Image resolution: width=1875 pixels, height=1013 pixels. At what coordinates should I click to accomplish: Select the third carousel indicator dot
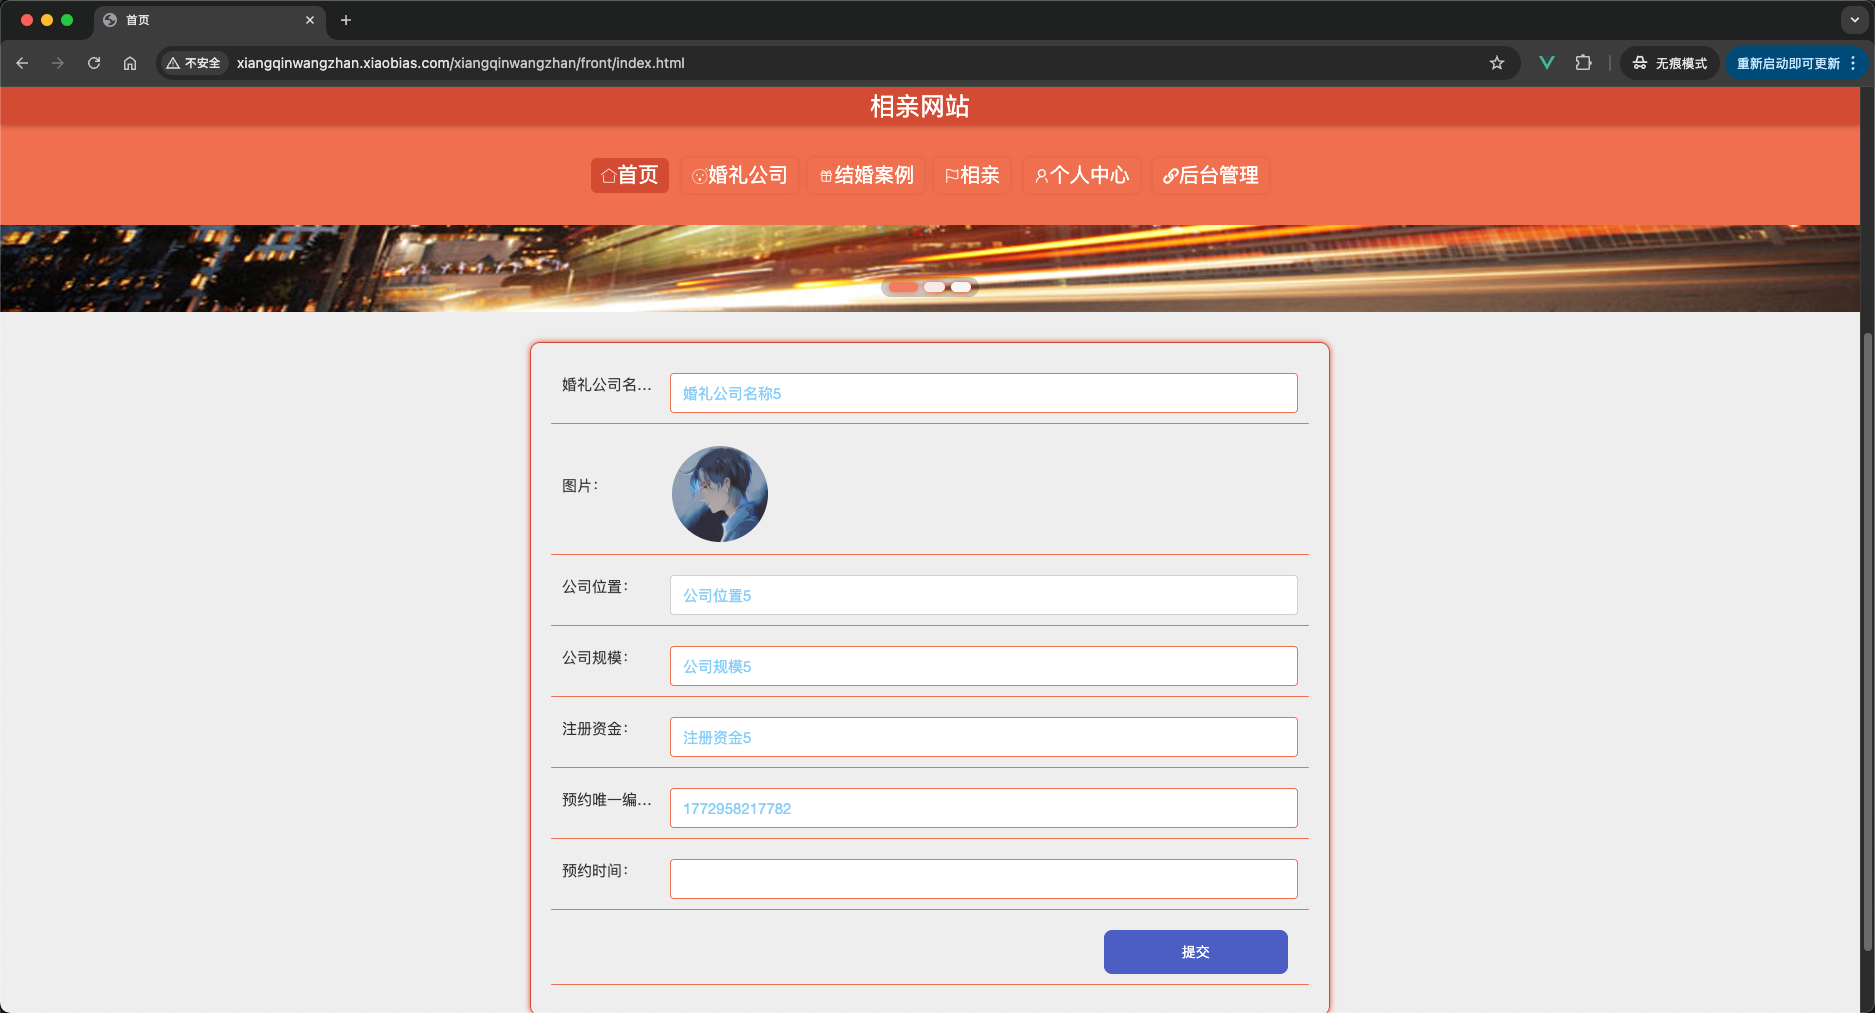click(x=961, y=287)
